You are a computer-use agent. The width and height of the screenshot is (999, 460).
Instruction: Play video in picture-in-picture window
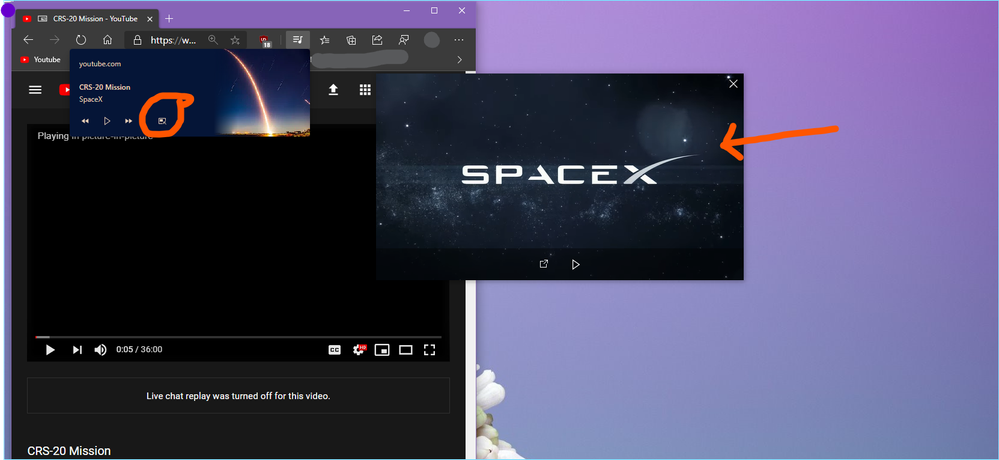[x=575, y=264]
